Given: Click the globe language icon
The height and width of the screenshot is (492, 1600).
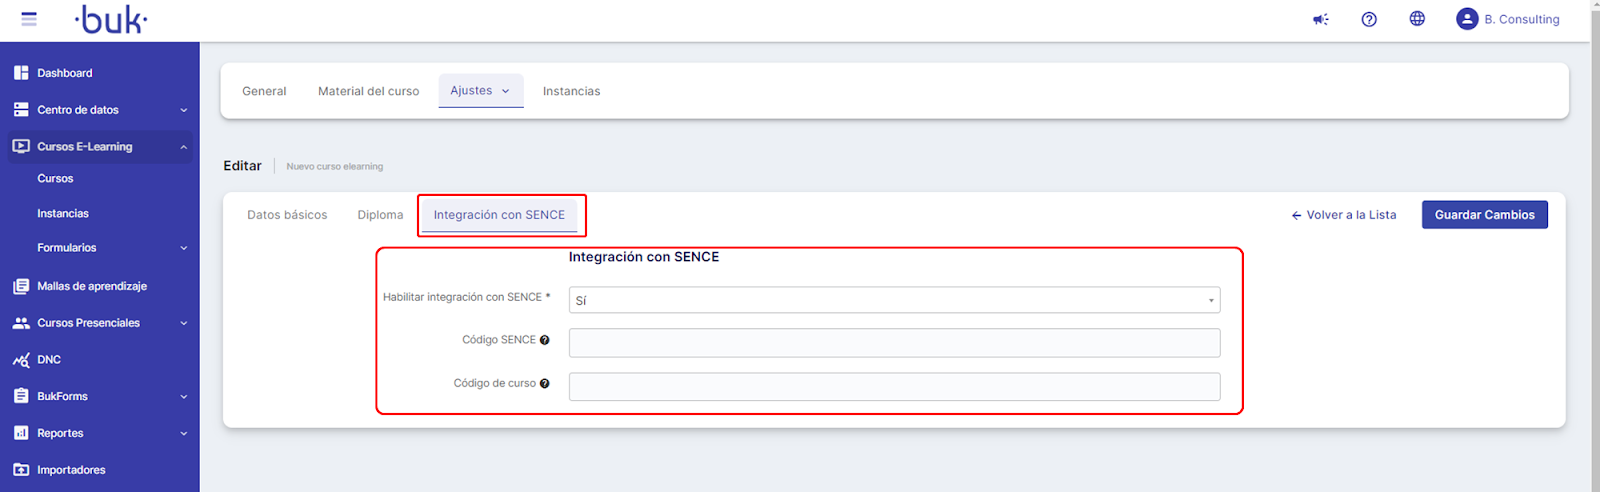Looking at the screenshot, I should (1417, 19).
